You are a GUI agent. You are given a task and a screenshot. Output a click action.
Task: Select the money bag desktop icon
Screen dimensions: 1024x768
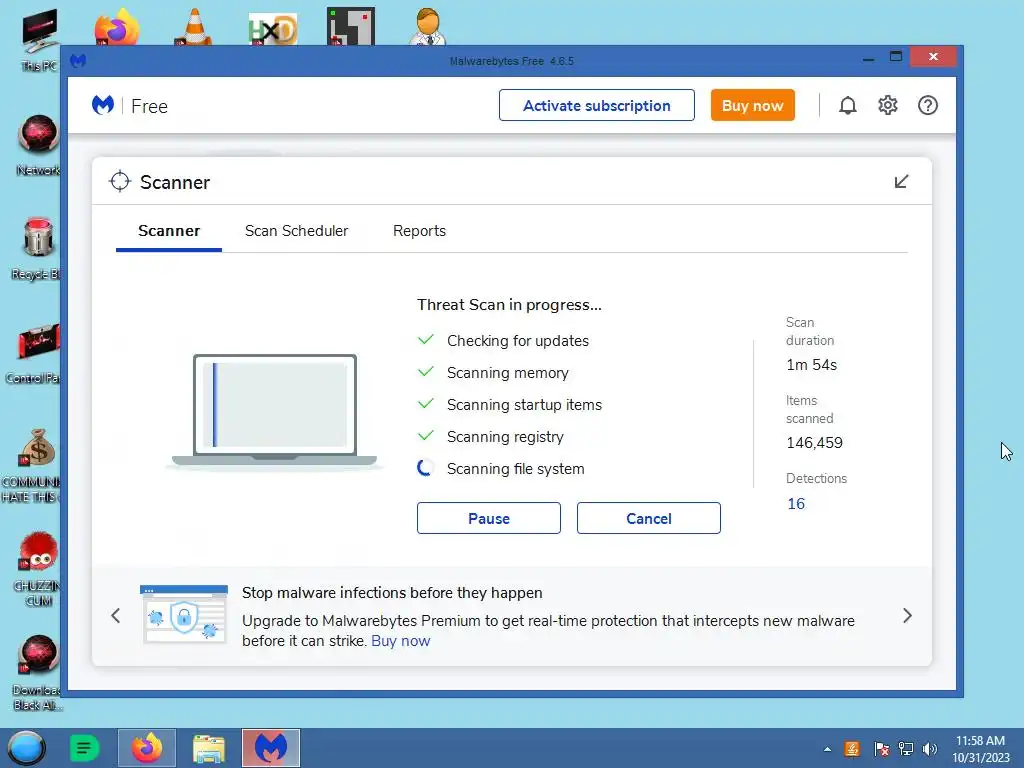pyautogui.click(x=33, y=466)
